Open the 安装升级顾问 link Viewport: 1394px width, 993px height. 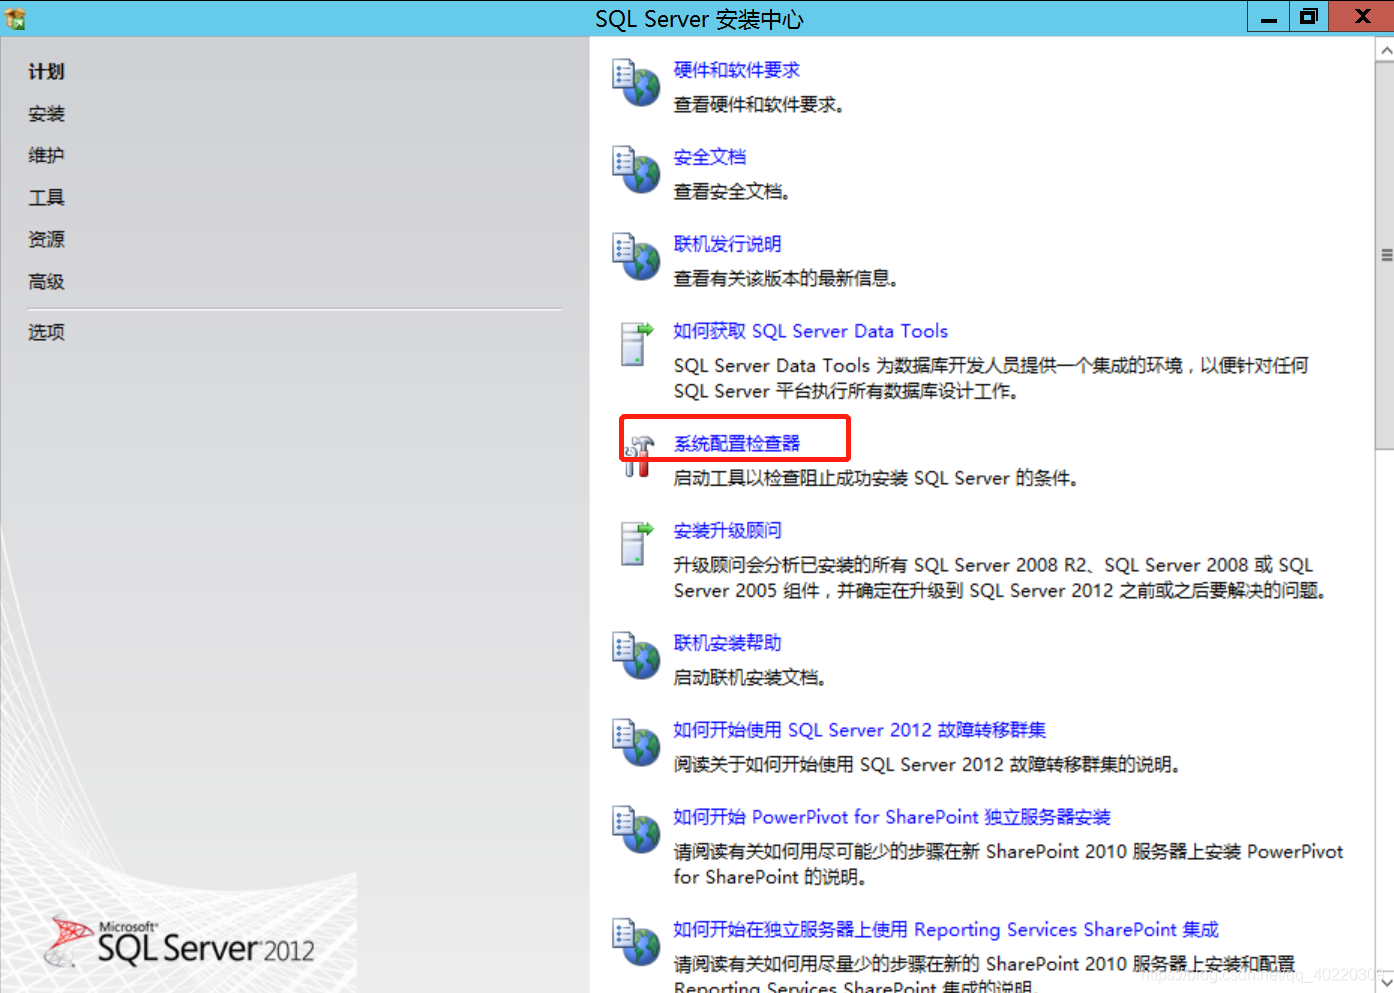click(x=727, y=530)
